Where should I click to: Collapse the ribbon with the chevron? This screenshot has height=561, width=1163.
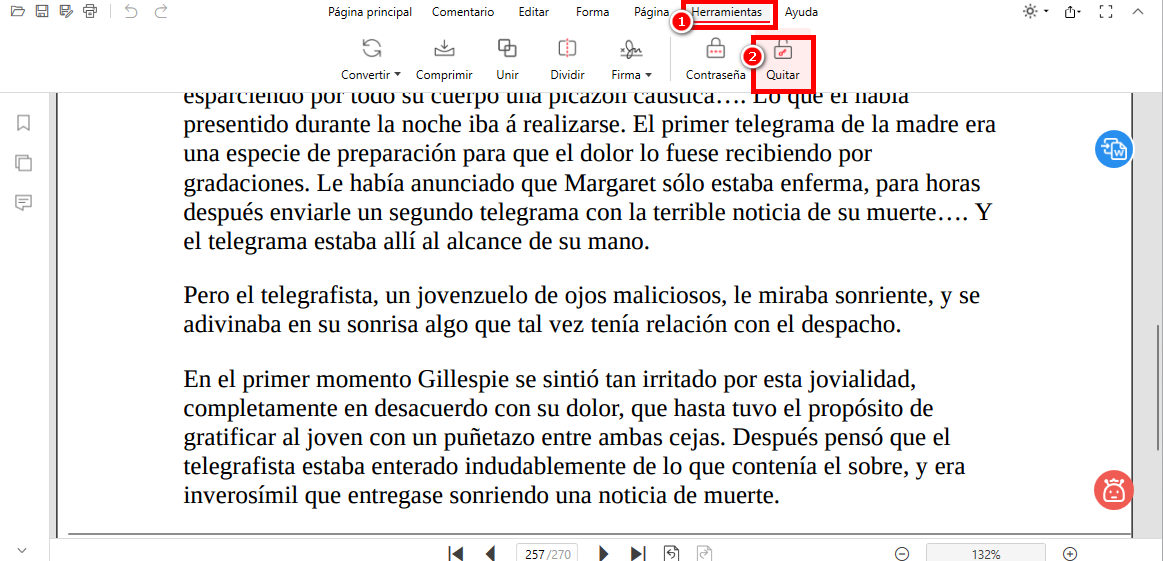pos(1138,11)
